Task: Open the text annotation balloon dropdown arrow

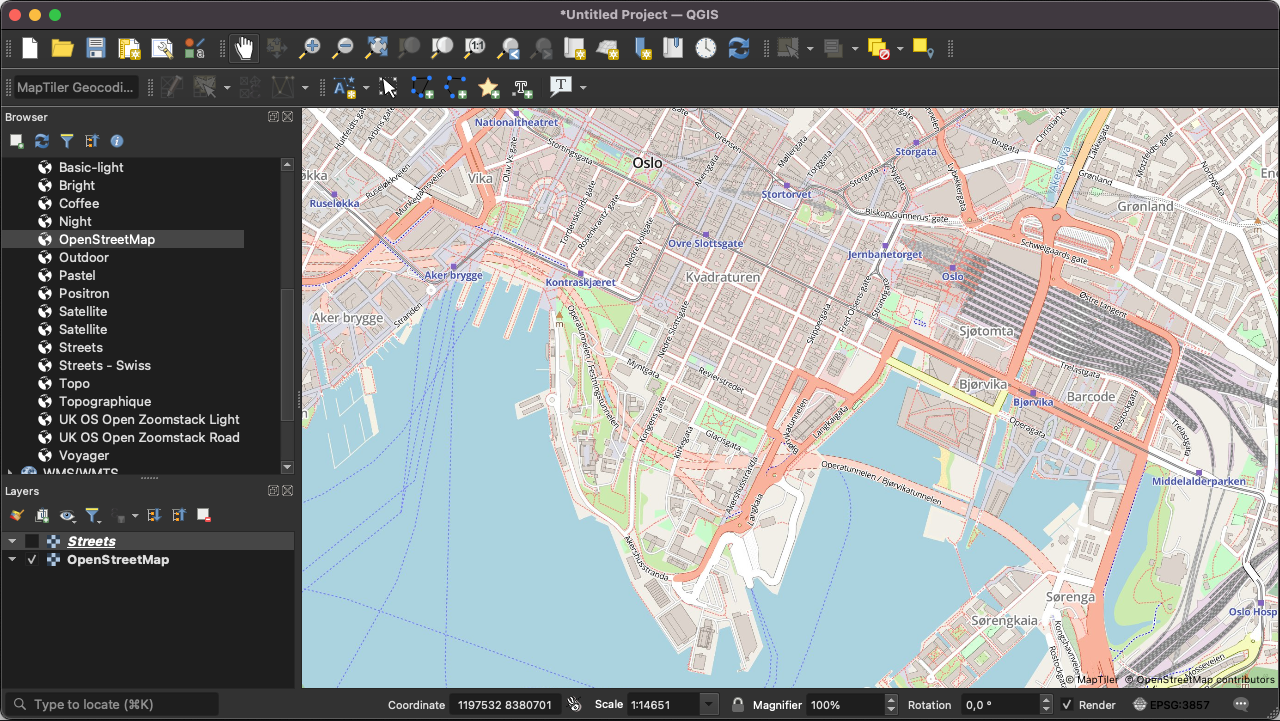Action: coord(583,88)
